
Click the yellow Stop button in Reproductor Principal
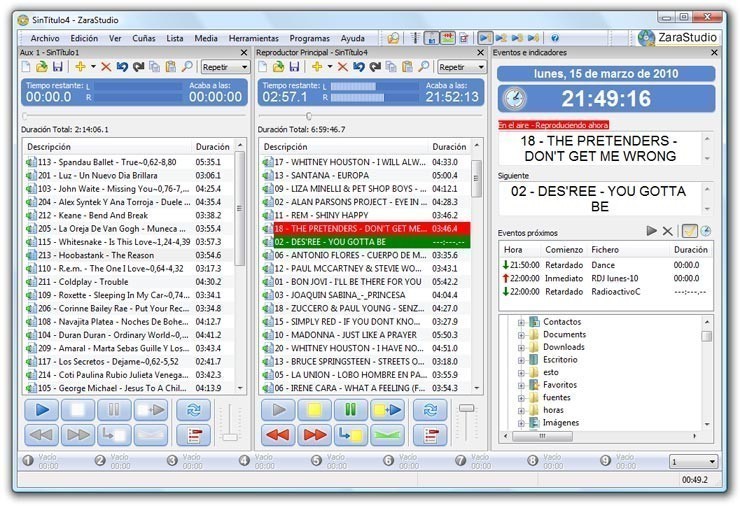click(314, 410)
